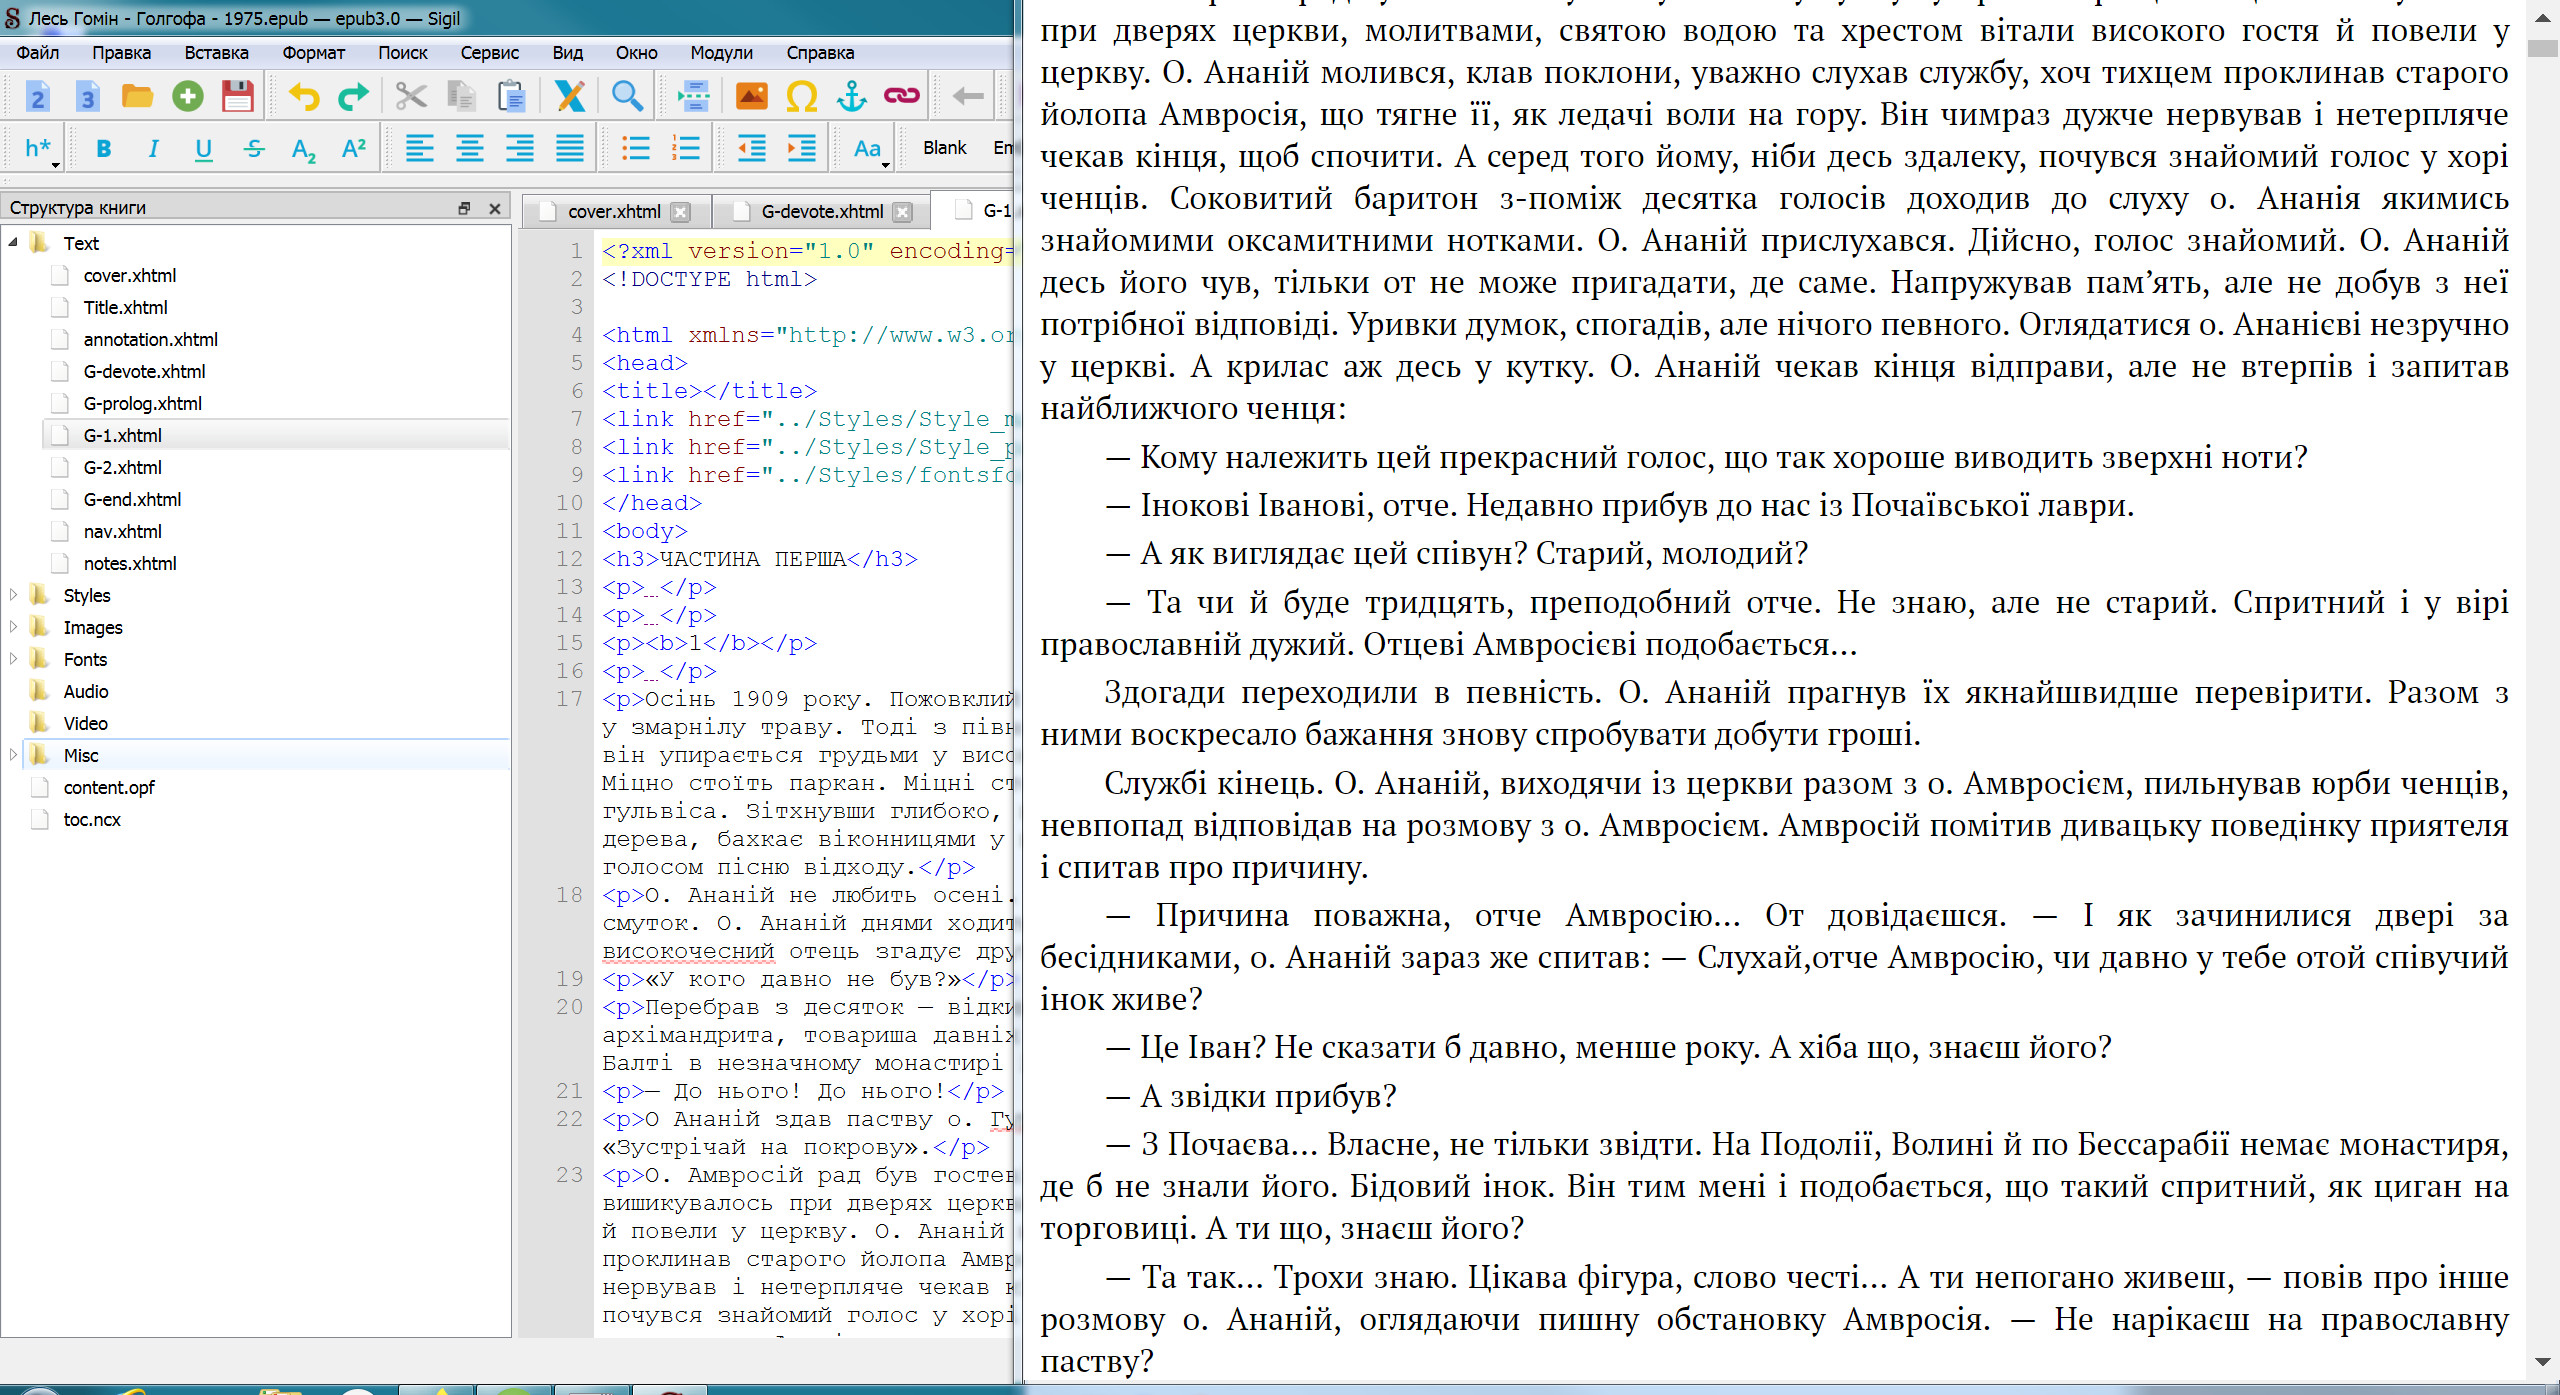Click the Split at Cursor icon
This screenshot has height=1395, width=2560.
tap(693, 96)
